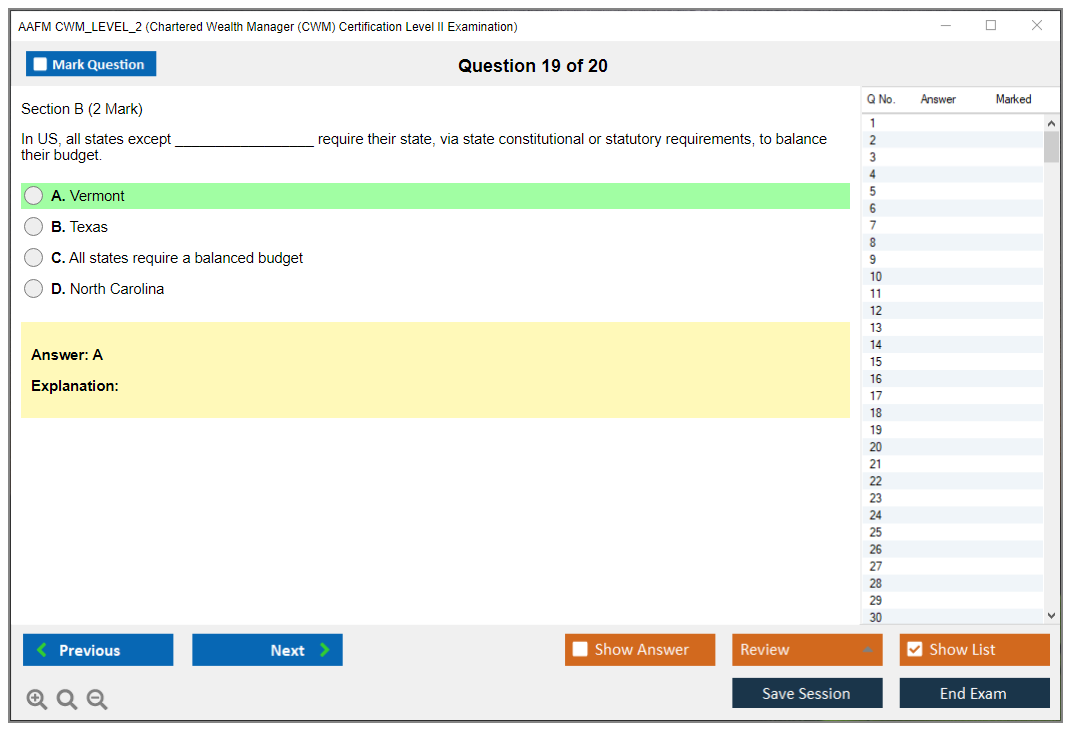This screenshot has height=735, width=1075.
Task: Maximize the exam window
Action: click(991, 26)
